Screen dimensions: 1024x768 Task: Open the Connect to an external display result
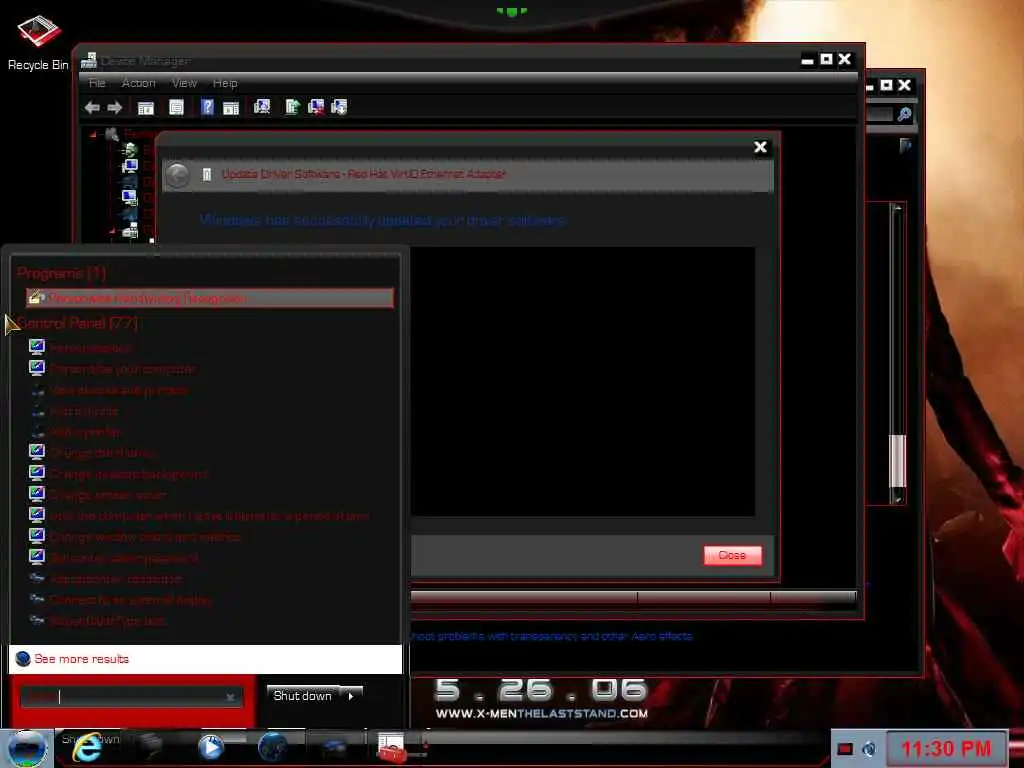coord(120,600)
